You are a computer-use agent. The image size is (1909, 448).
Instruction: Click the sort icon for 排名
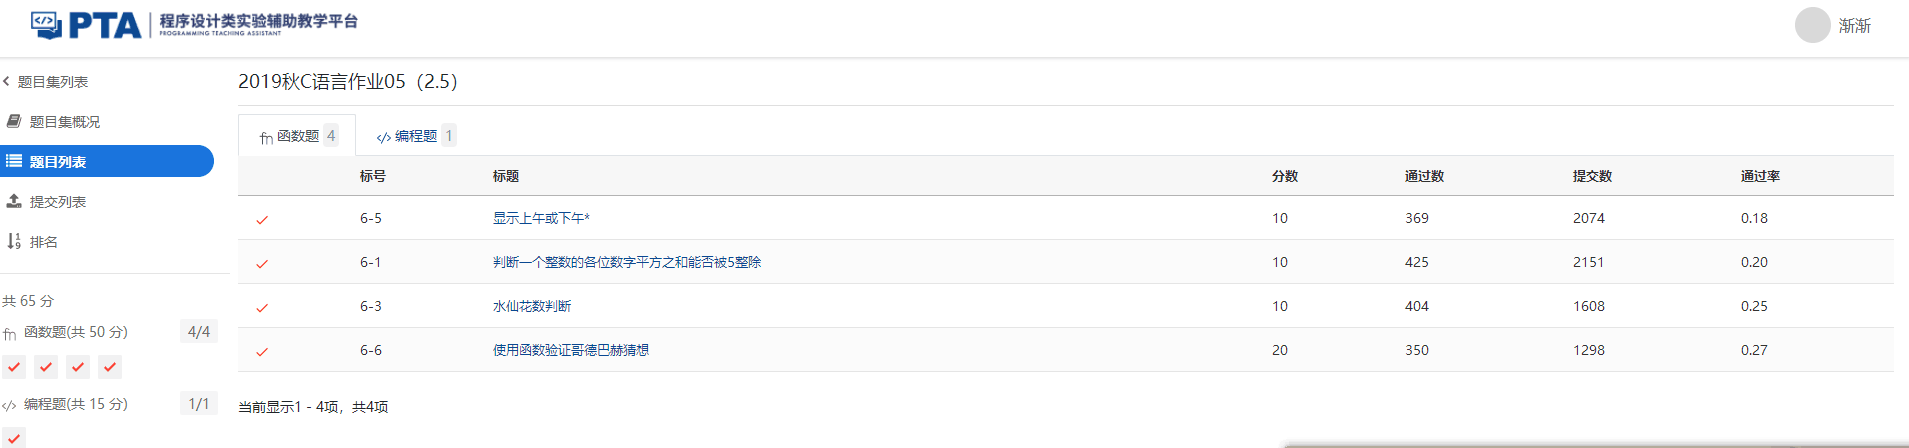point(14,241)
